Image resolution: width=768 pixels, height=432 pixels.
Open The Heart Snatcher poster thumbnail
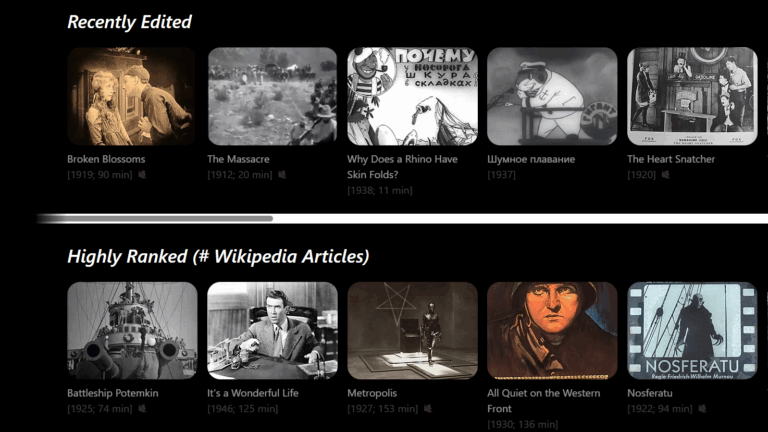[692, 96]
